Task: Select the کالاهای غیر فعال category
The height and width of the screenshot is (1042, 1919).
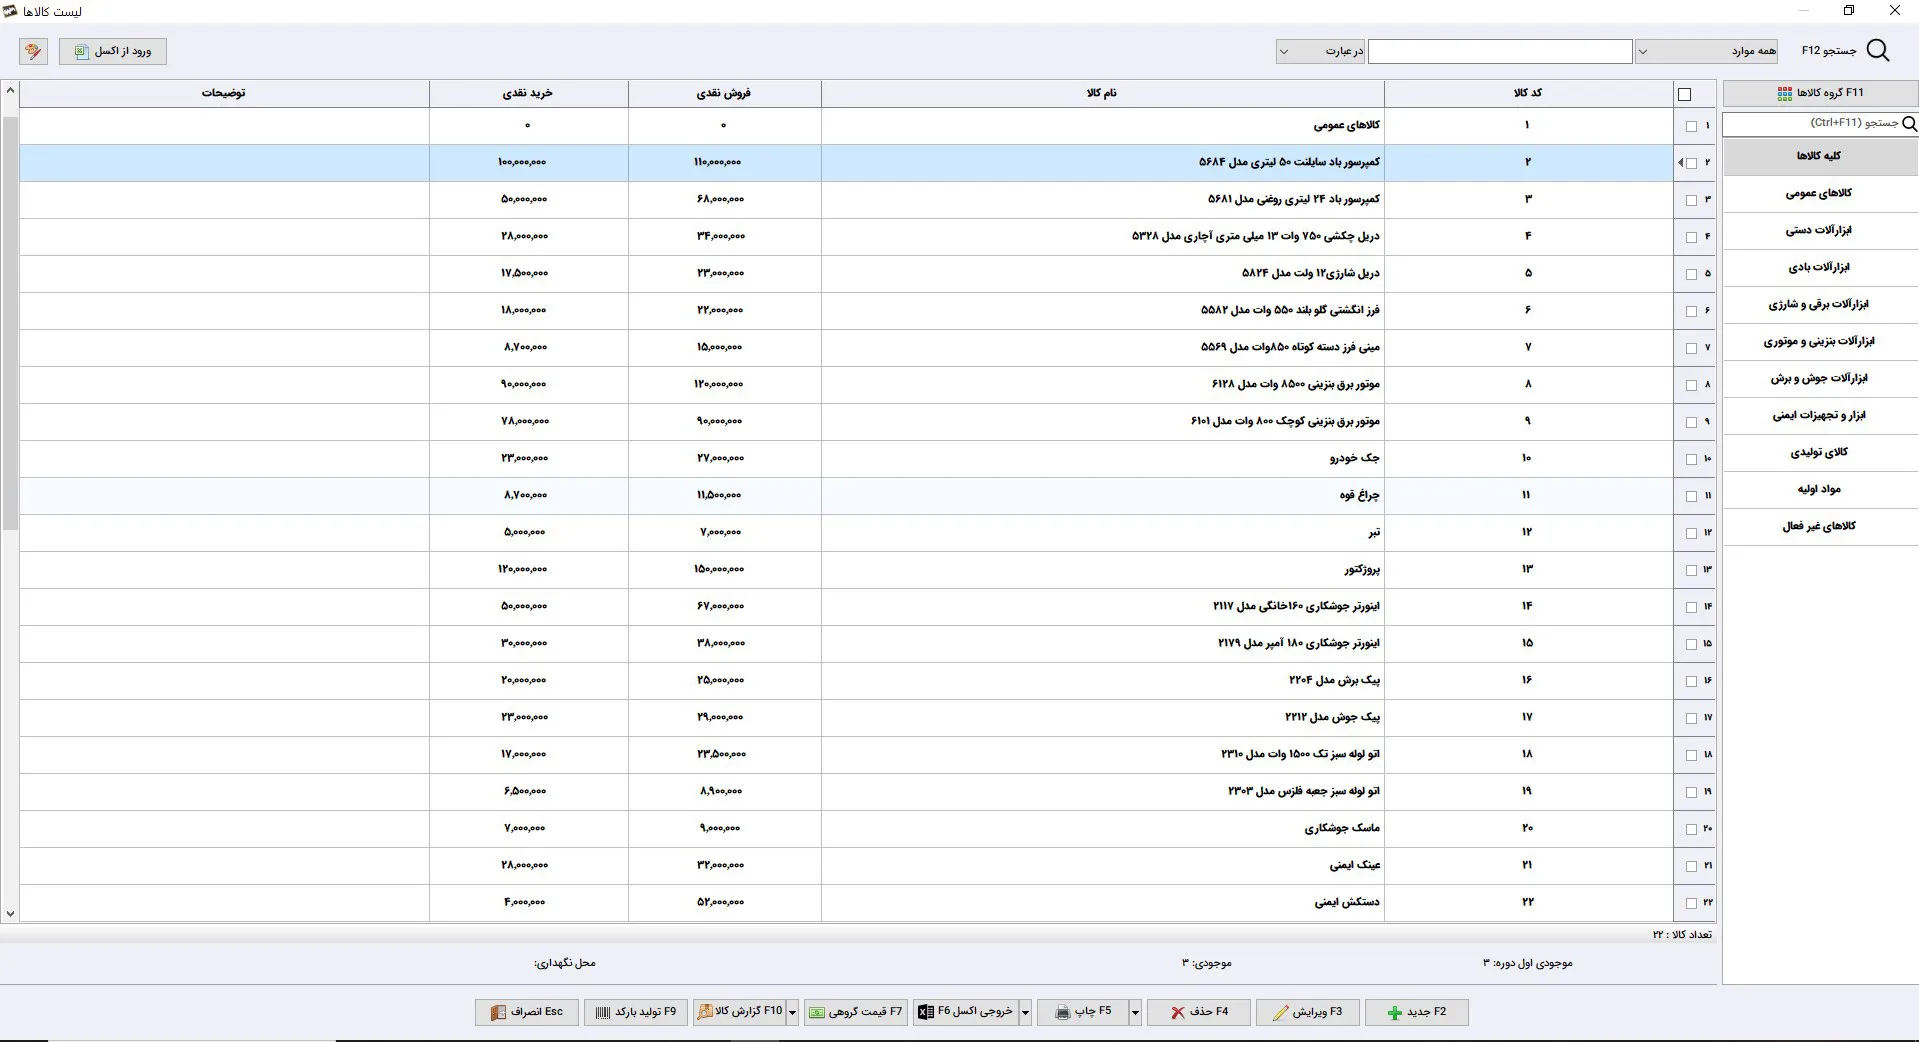Action: point(1820,526)
